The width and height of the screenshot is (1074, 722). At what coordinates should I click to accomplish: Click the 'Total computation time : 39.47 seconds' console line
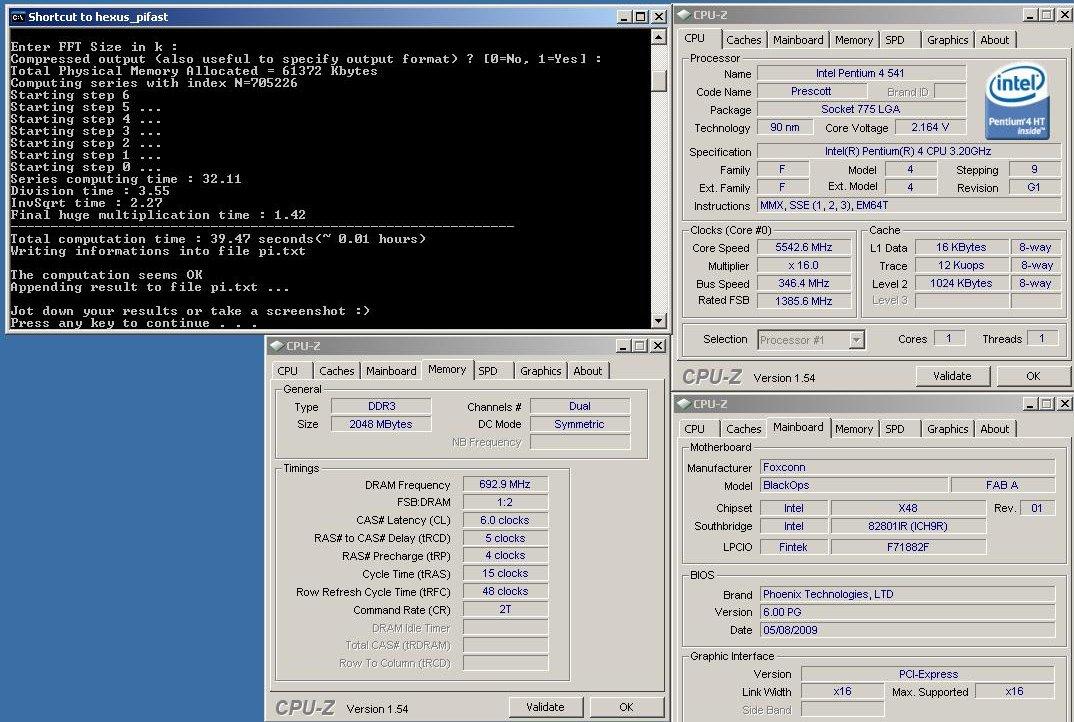[x=218, y=239]
